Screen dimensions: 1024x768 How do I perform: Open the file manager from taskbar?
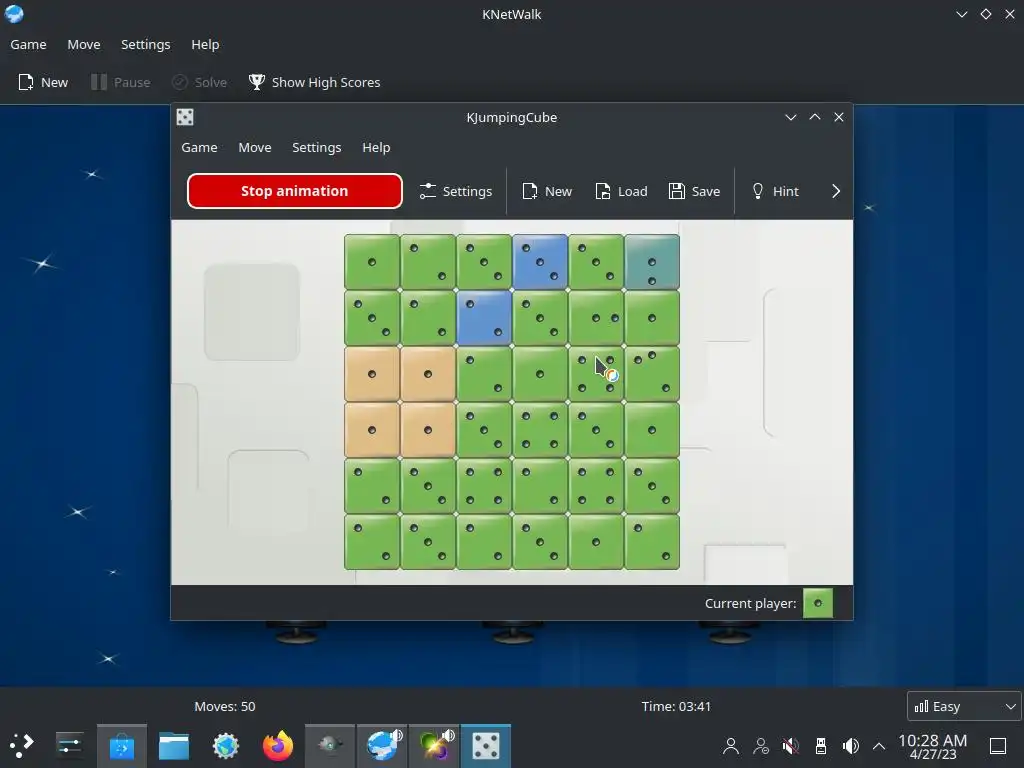tap(174, 745)
